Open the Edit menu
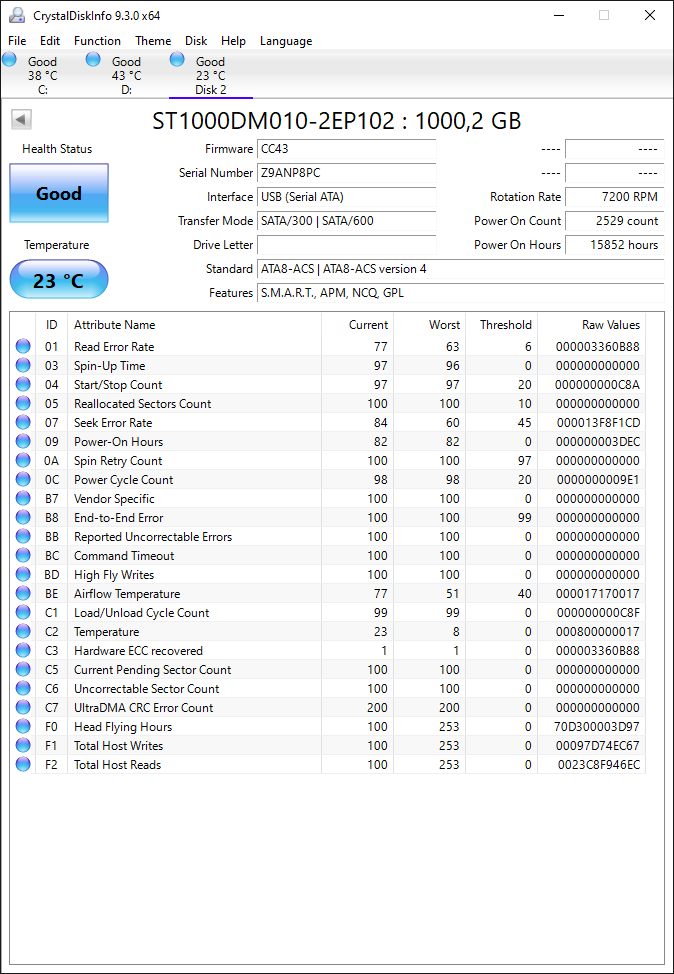 tap(50, 41)
